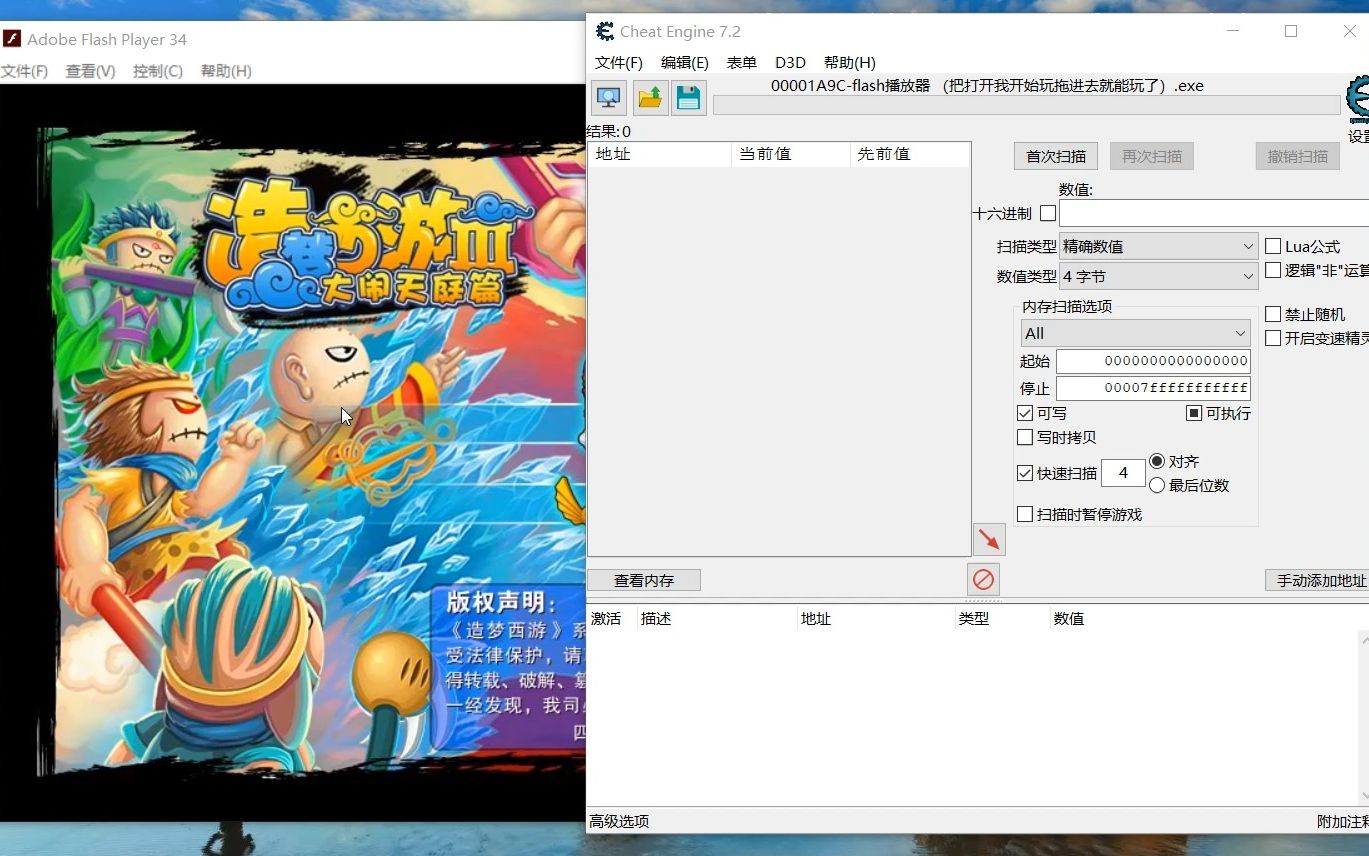Open Cheat Engine 文件(F) menu
Viewport: 1369px width, 856px height.
pyautogui.click(x=619, y=62)
